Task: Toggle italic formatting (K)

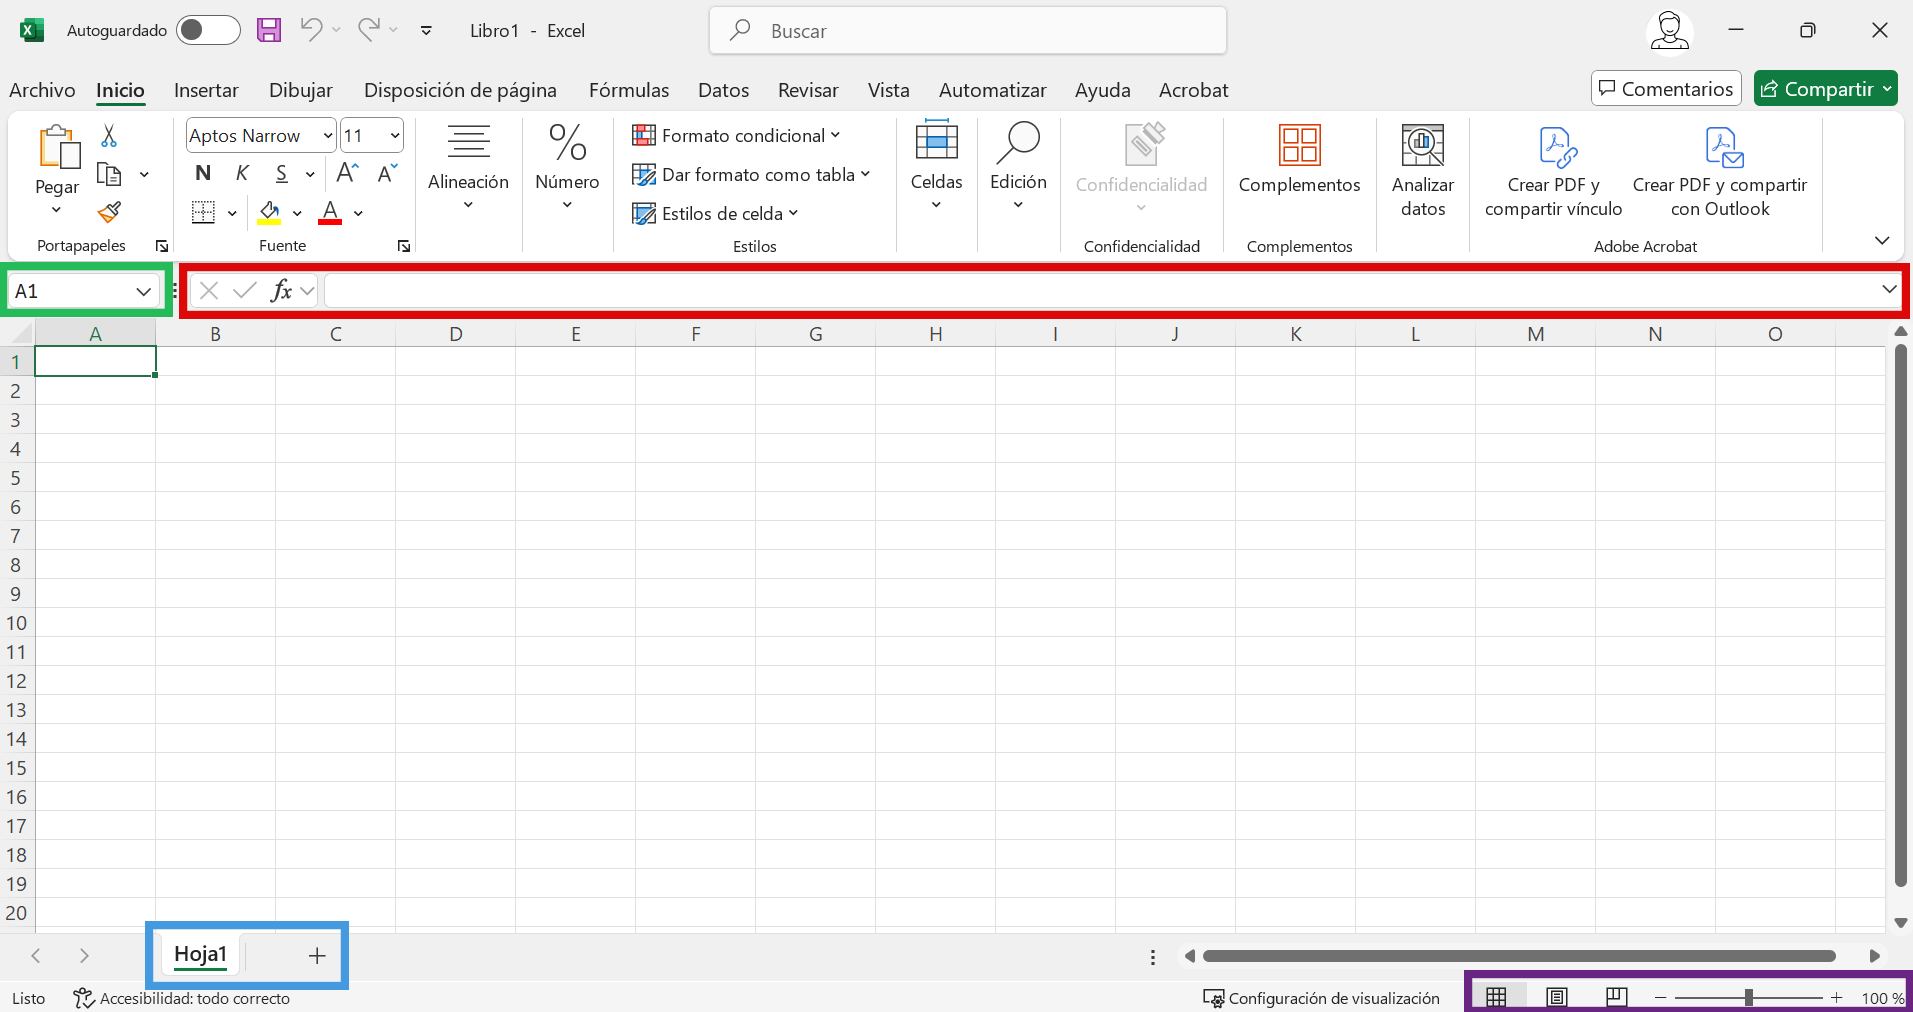Action: click(242, 173)
